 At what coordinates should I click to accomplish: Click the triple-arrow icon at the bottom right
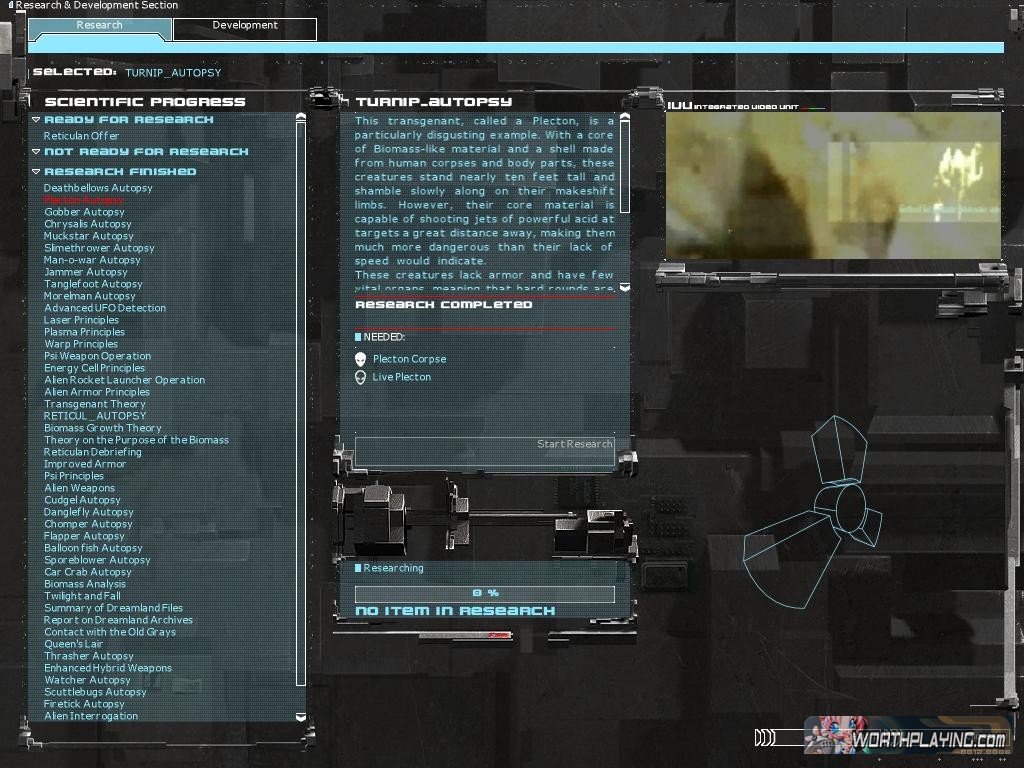coord(765,738)
